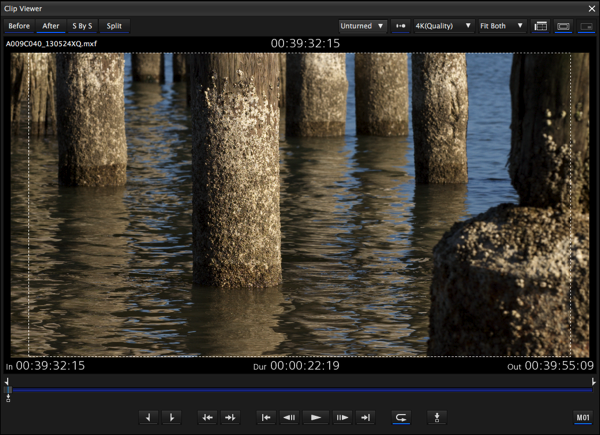The height and width of the screenshot is (435, 600).
Task: Select the S By S view tab
Action: [x=82, y=26]
